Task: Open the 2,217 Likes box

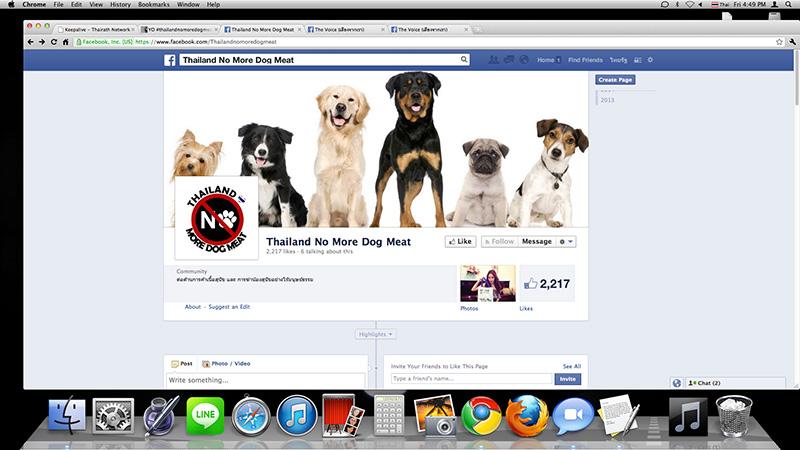Action: pos(547,284)
